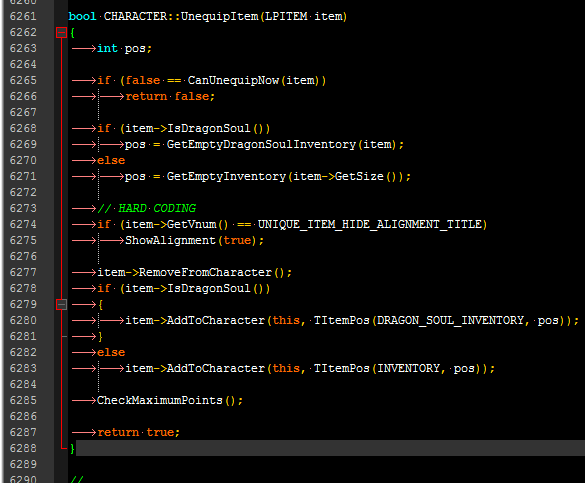This screenshot has height=483, width=585.
Task: Click the 'int pos' declaration
Action: (x=124, y=48)
